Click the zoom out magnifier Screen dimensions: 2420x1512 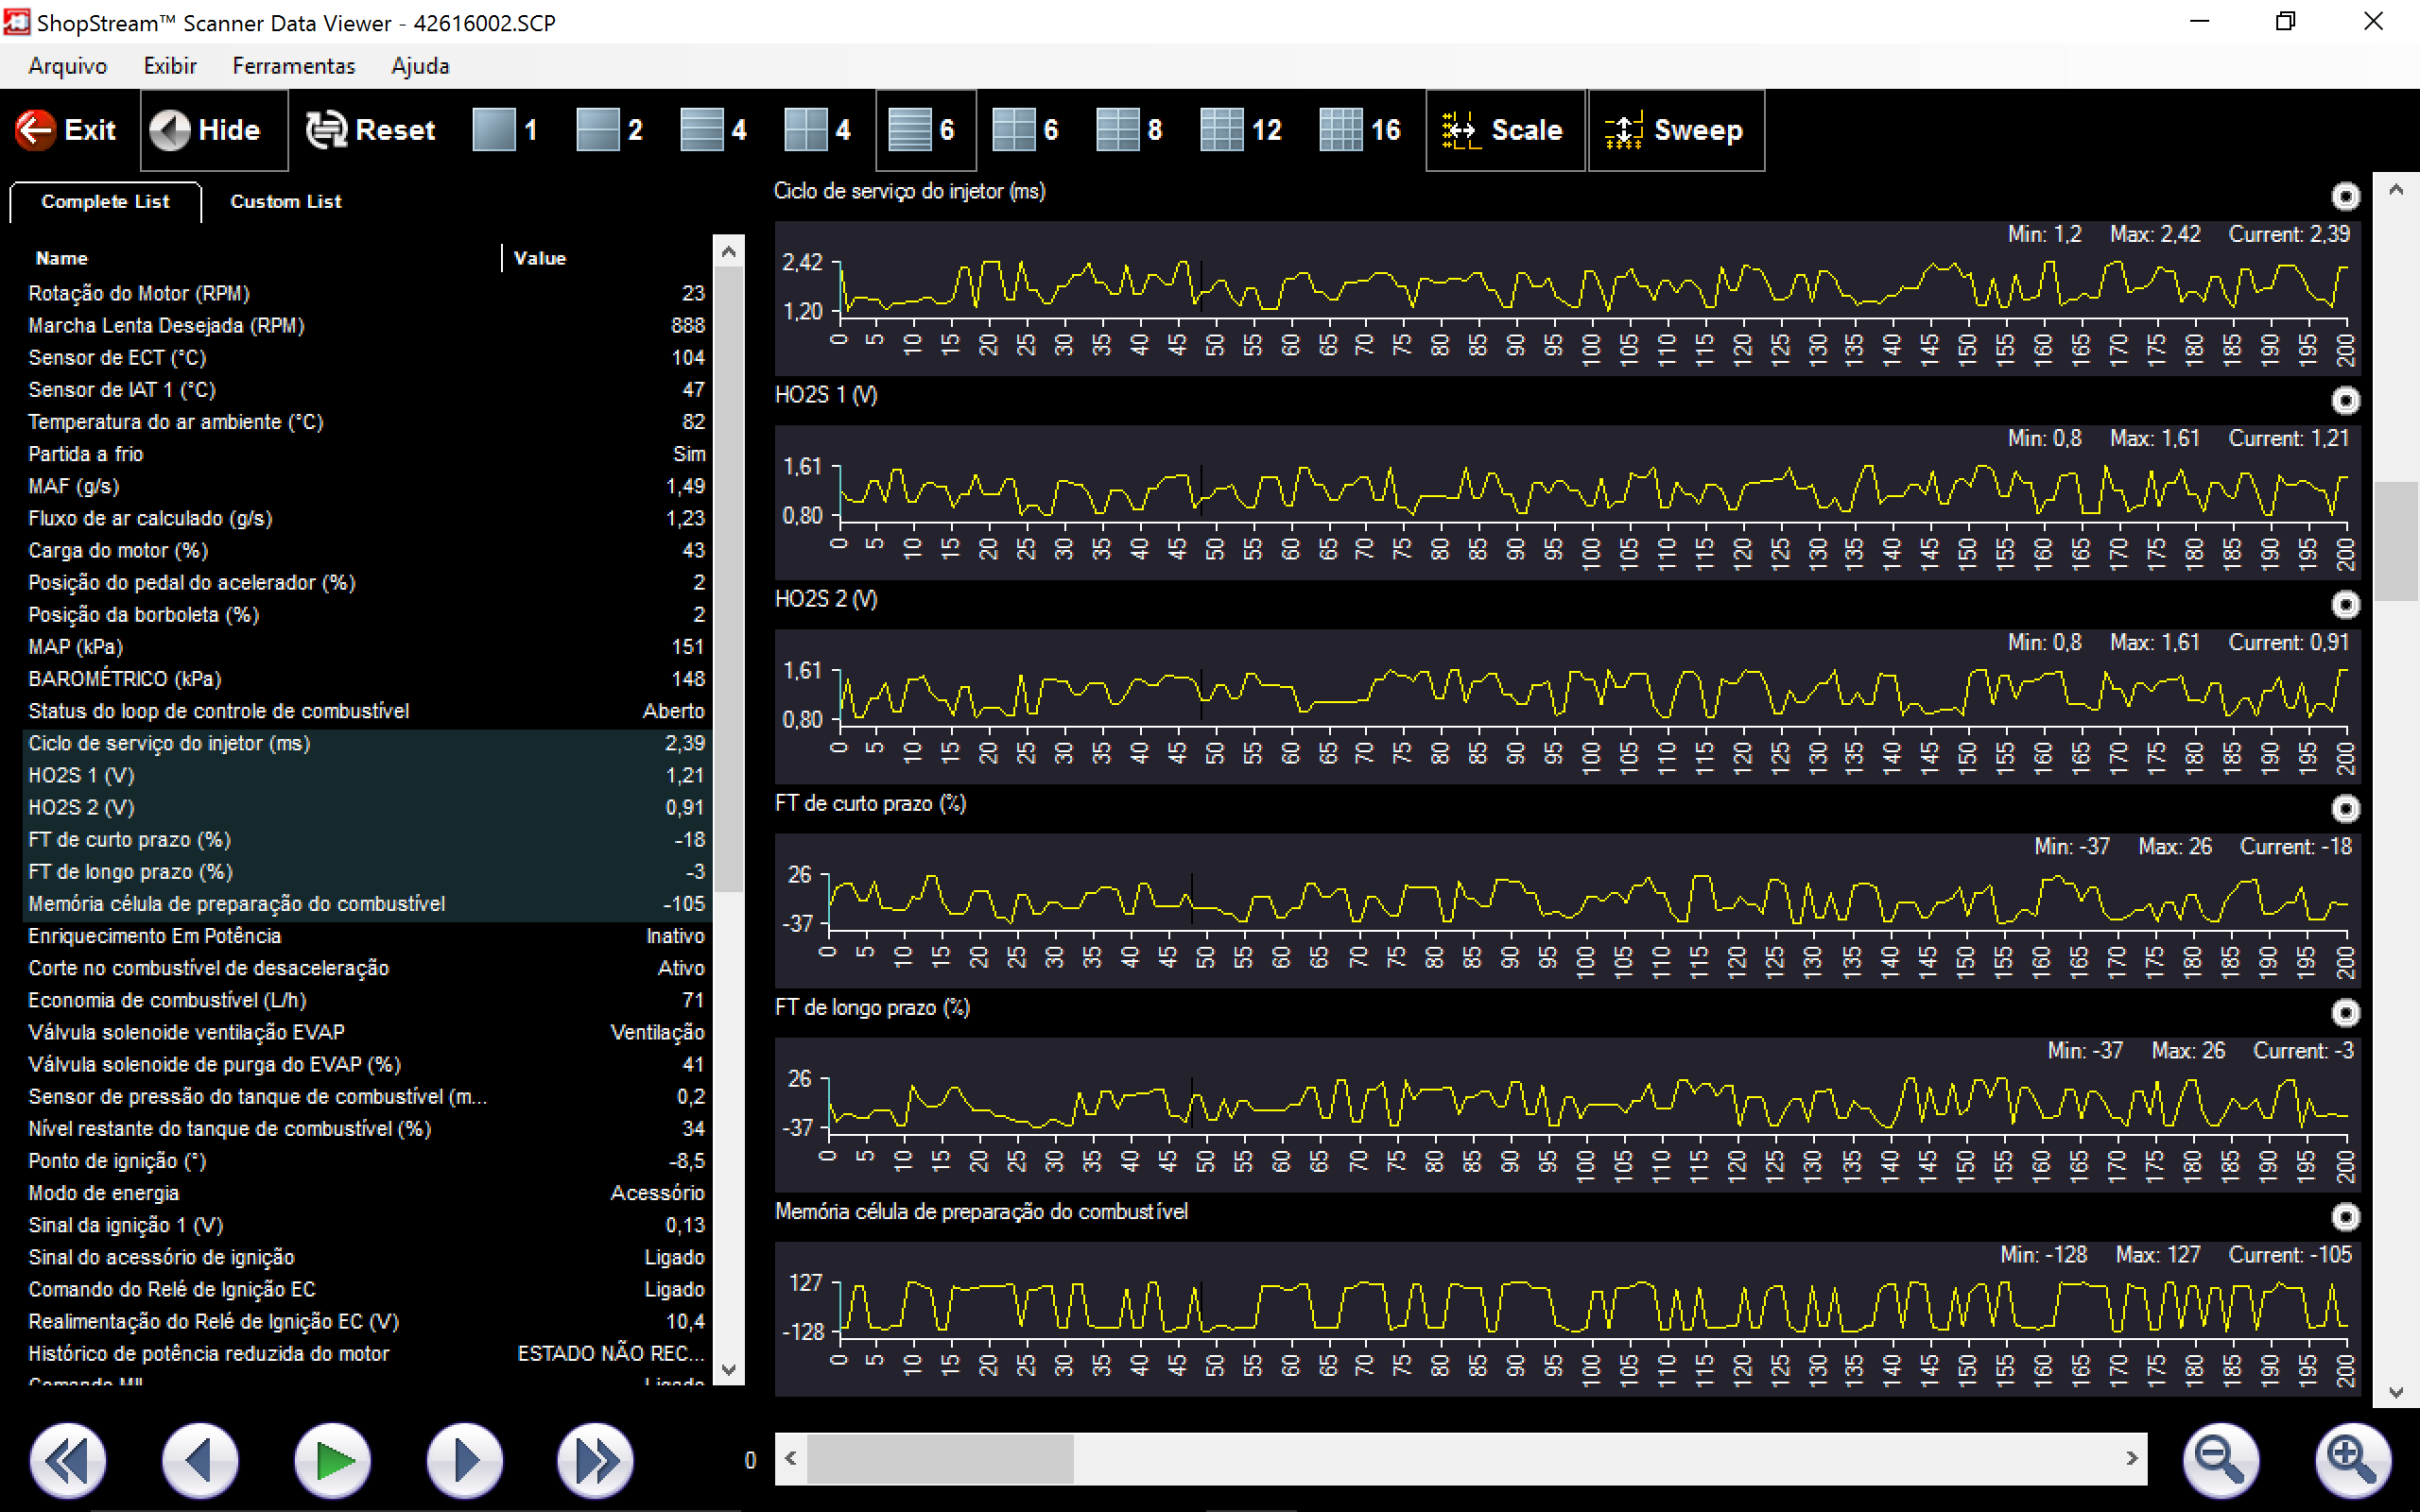pos(2220,1460)
